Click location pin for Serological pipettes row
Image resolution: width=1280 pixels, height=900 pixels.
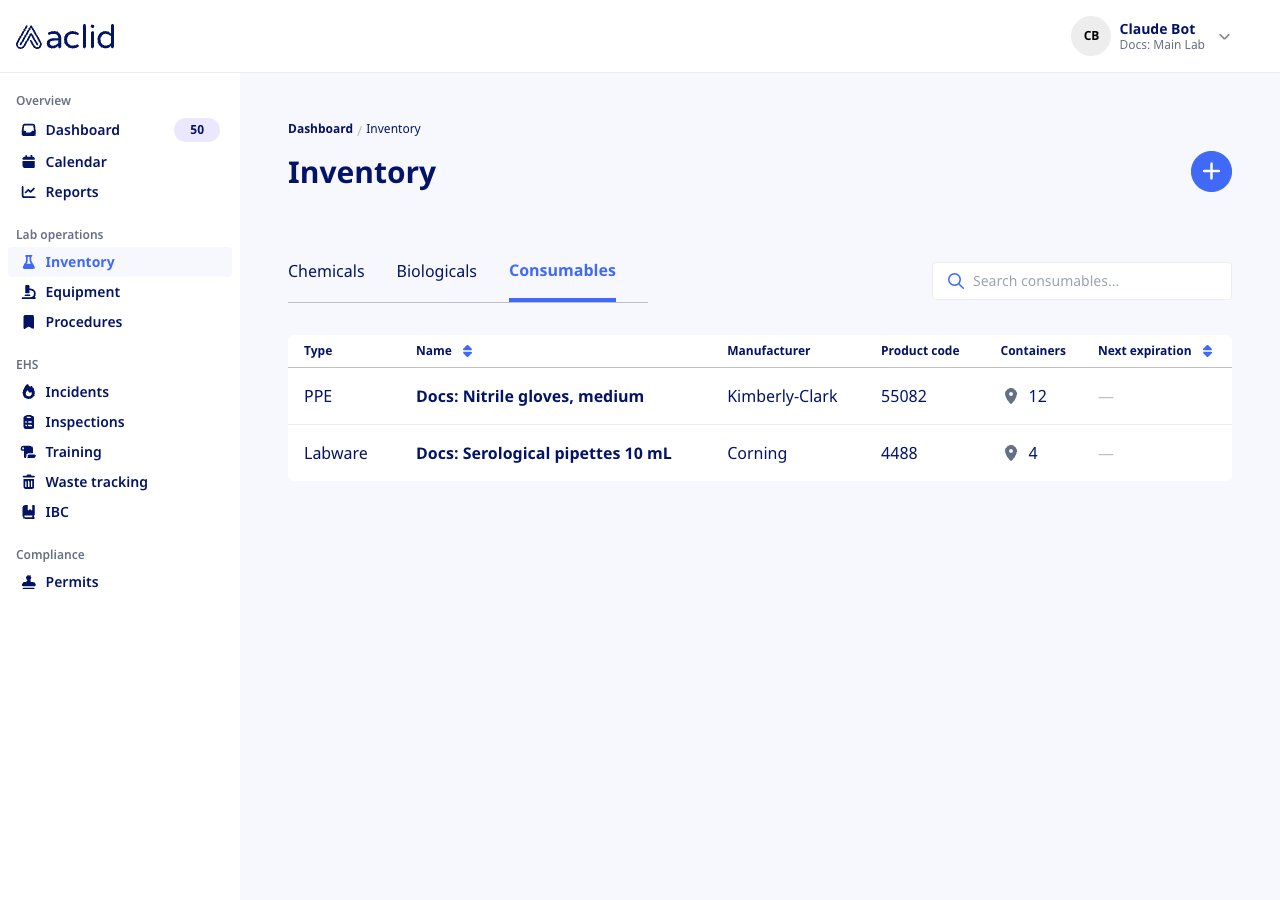pyautogui.click(x=1010, y=453)
